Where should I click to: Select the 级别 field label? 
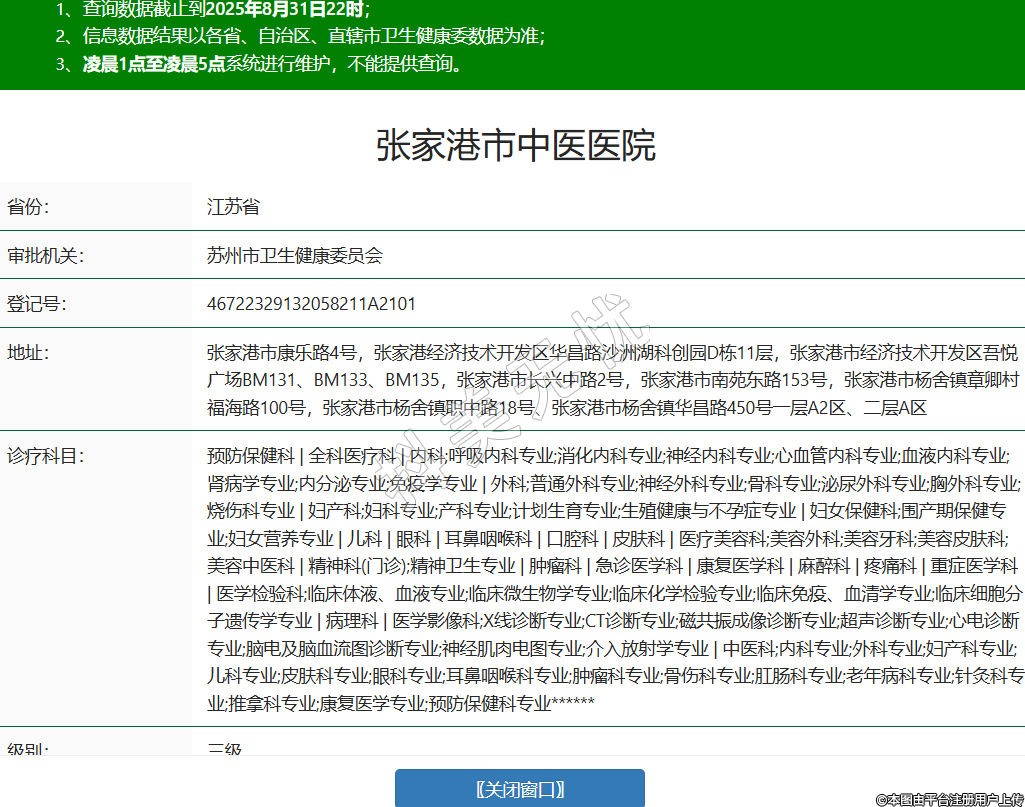pos(28,748)
